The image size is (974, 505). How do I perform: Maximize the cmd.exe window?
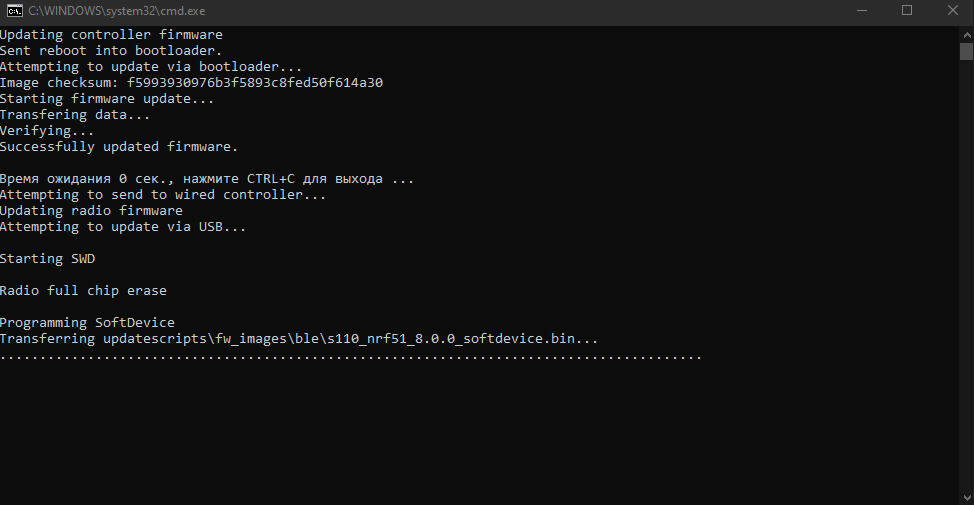pyautogui.click(x=907, y=11)
